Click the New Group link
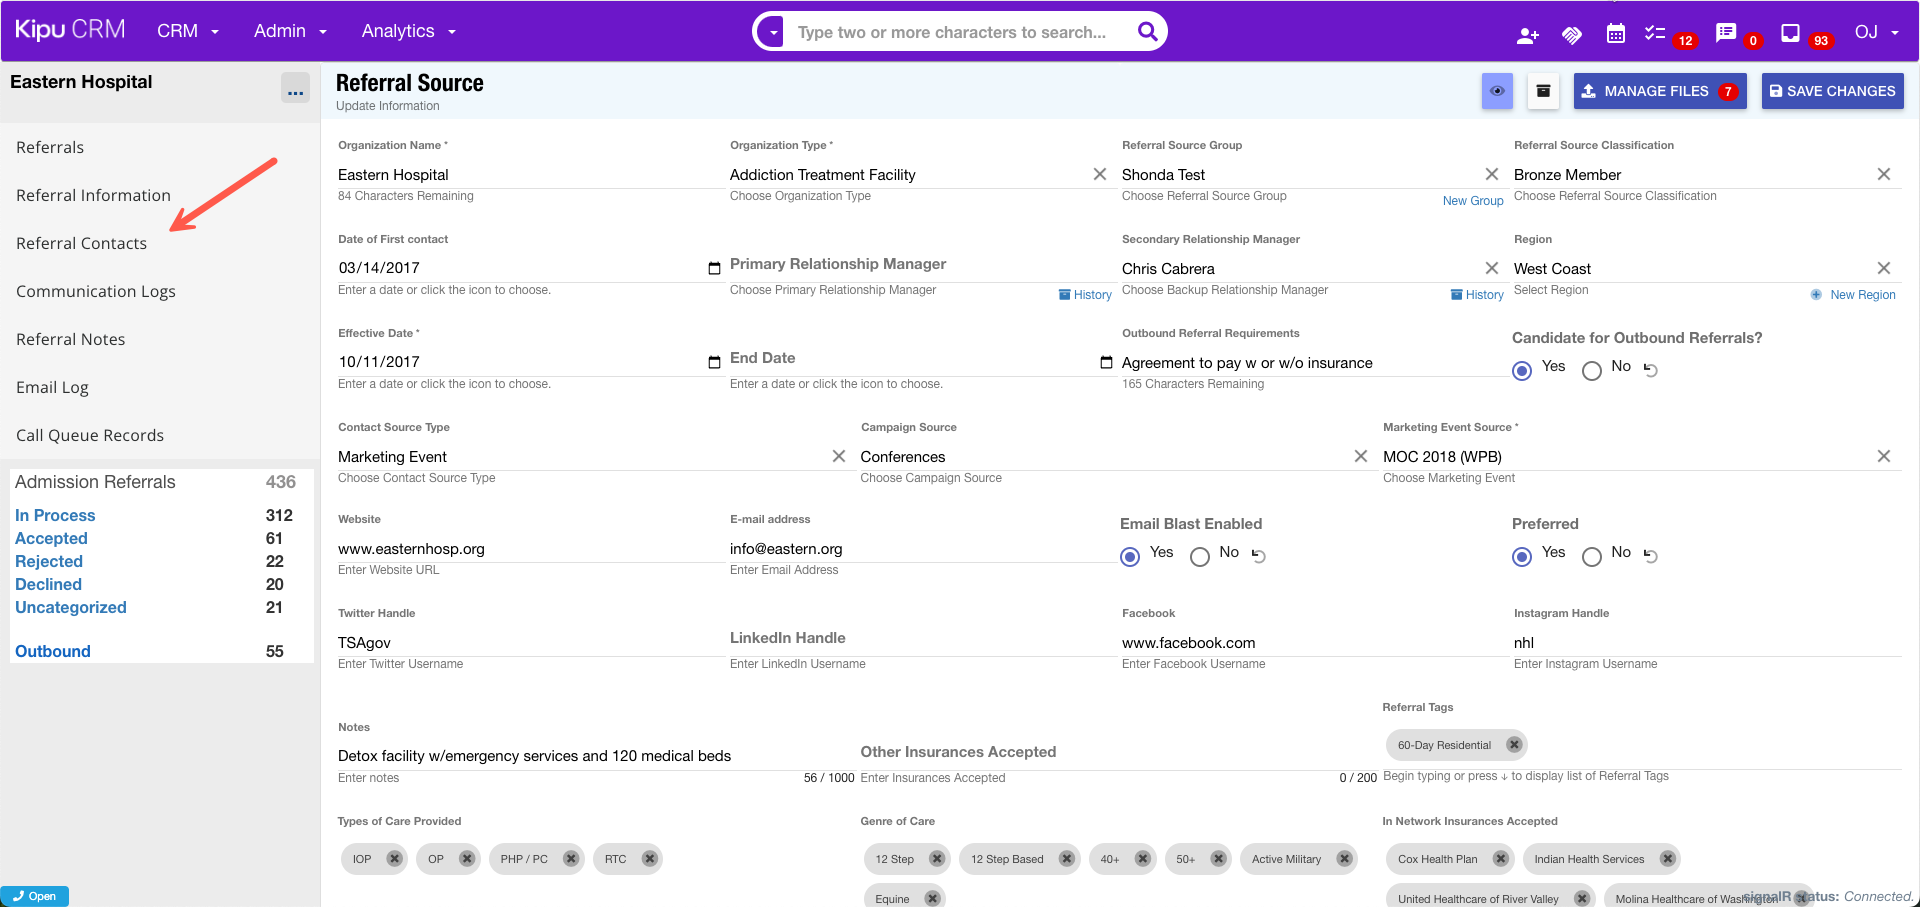Screen dimensions: 1920x907 pyautogui.click(x=1472, y=201)
